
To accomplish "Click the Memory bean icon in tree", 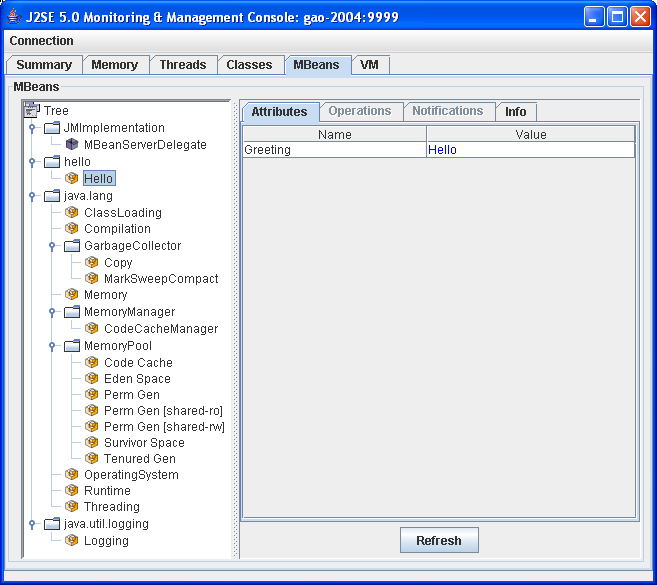I will pos(72,295).
